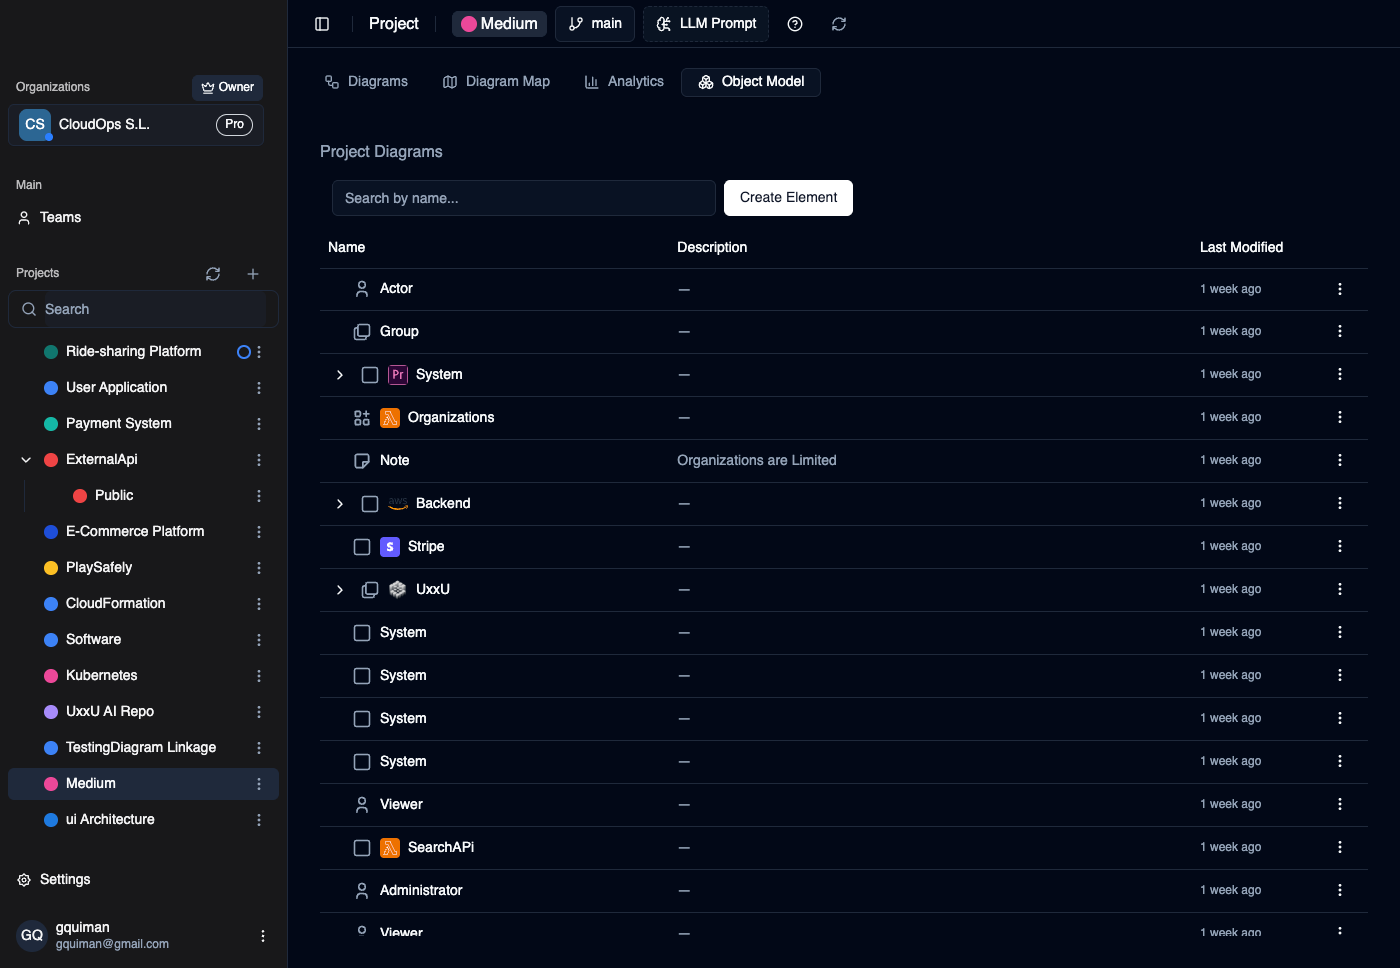1400x968 pixels.
Task: Refresh the Projects list
Action: click(213, 274)
